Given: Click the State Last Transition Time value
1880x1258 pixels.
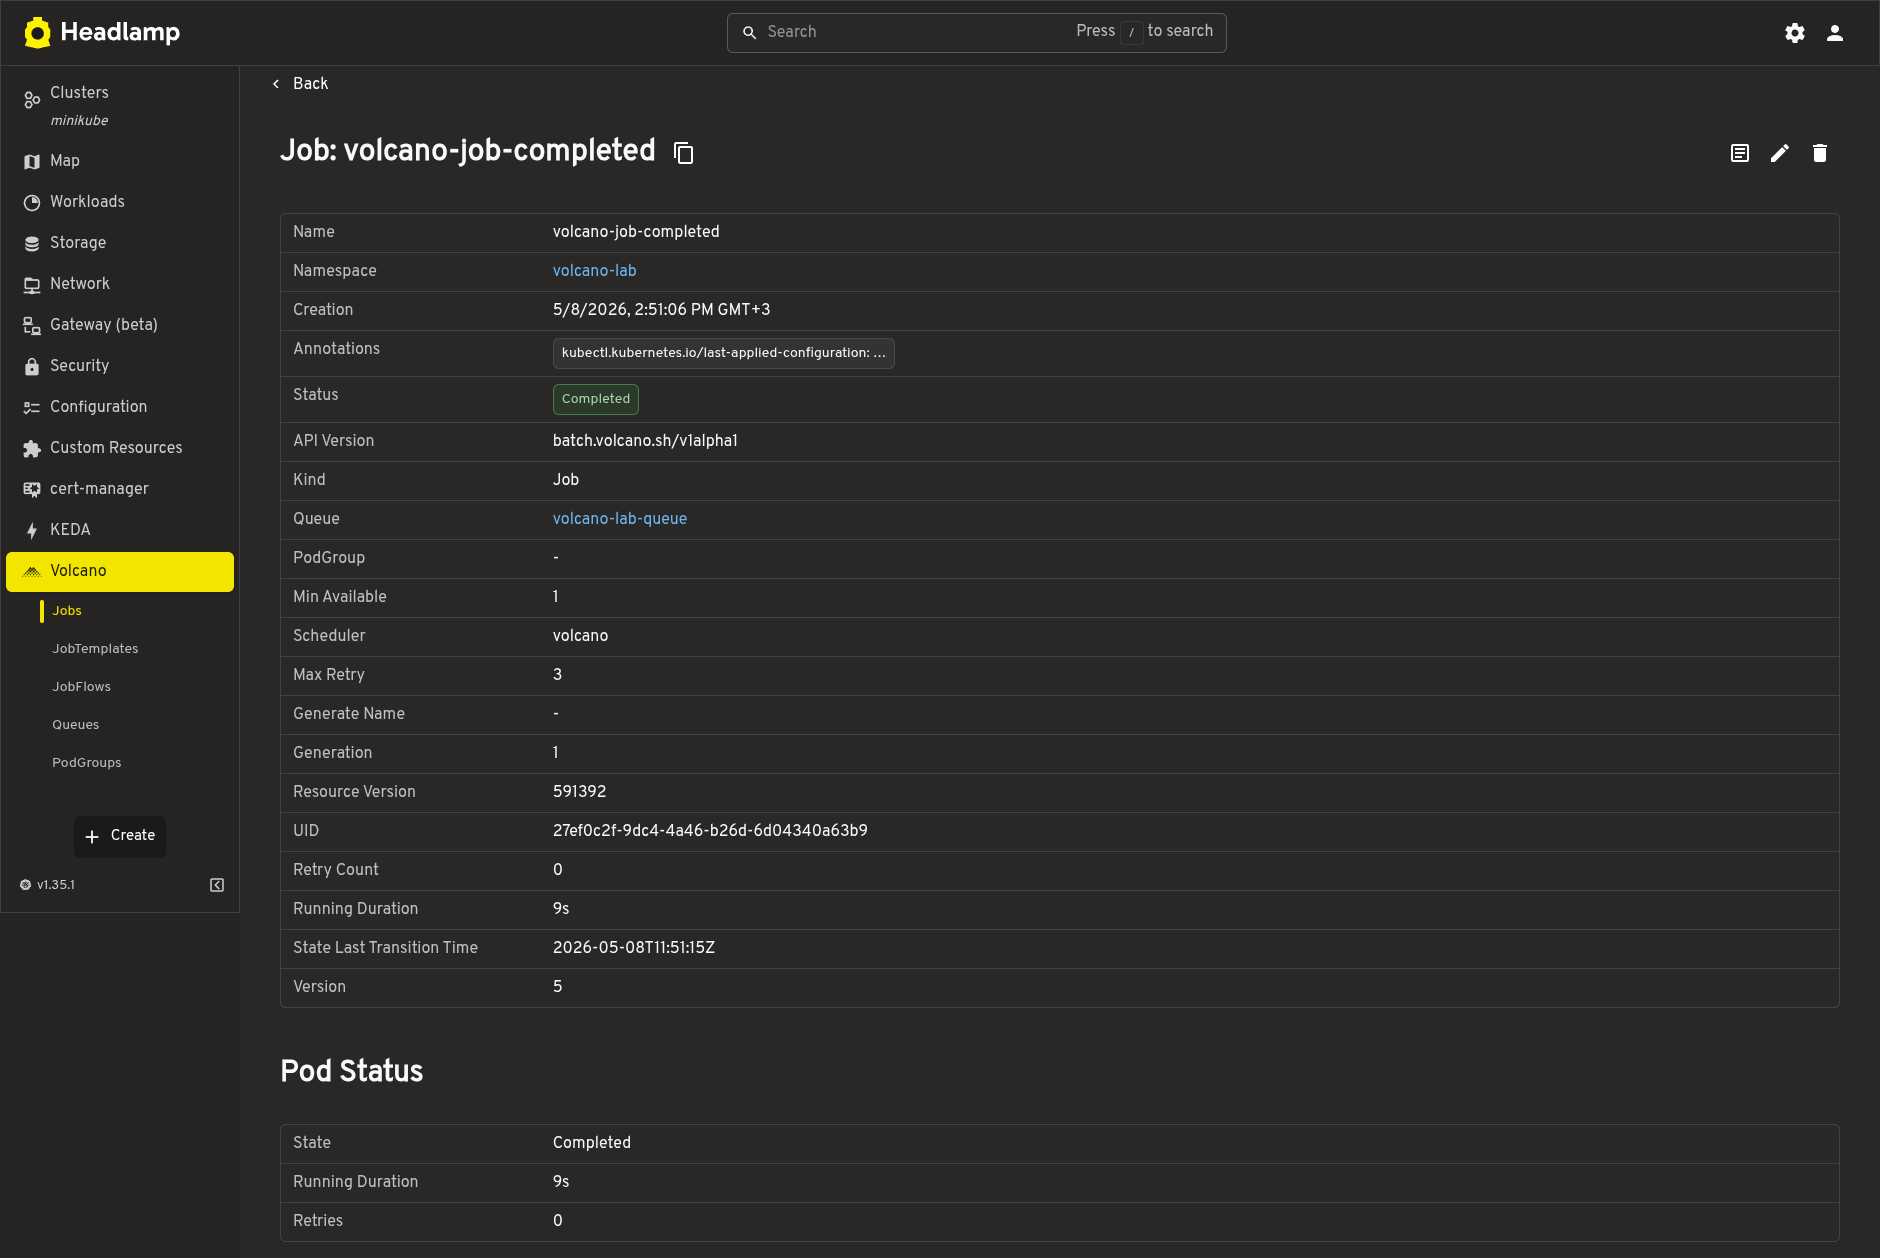Looking at the screenshot, I should (634, 948).
